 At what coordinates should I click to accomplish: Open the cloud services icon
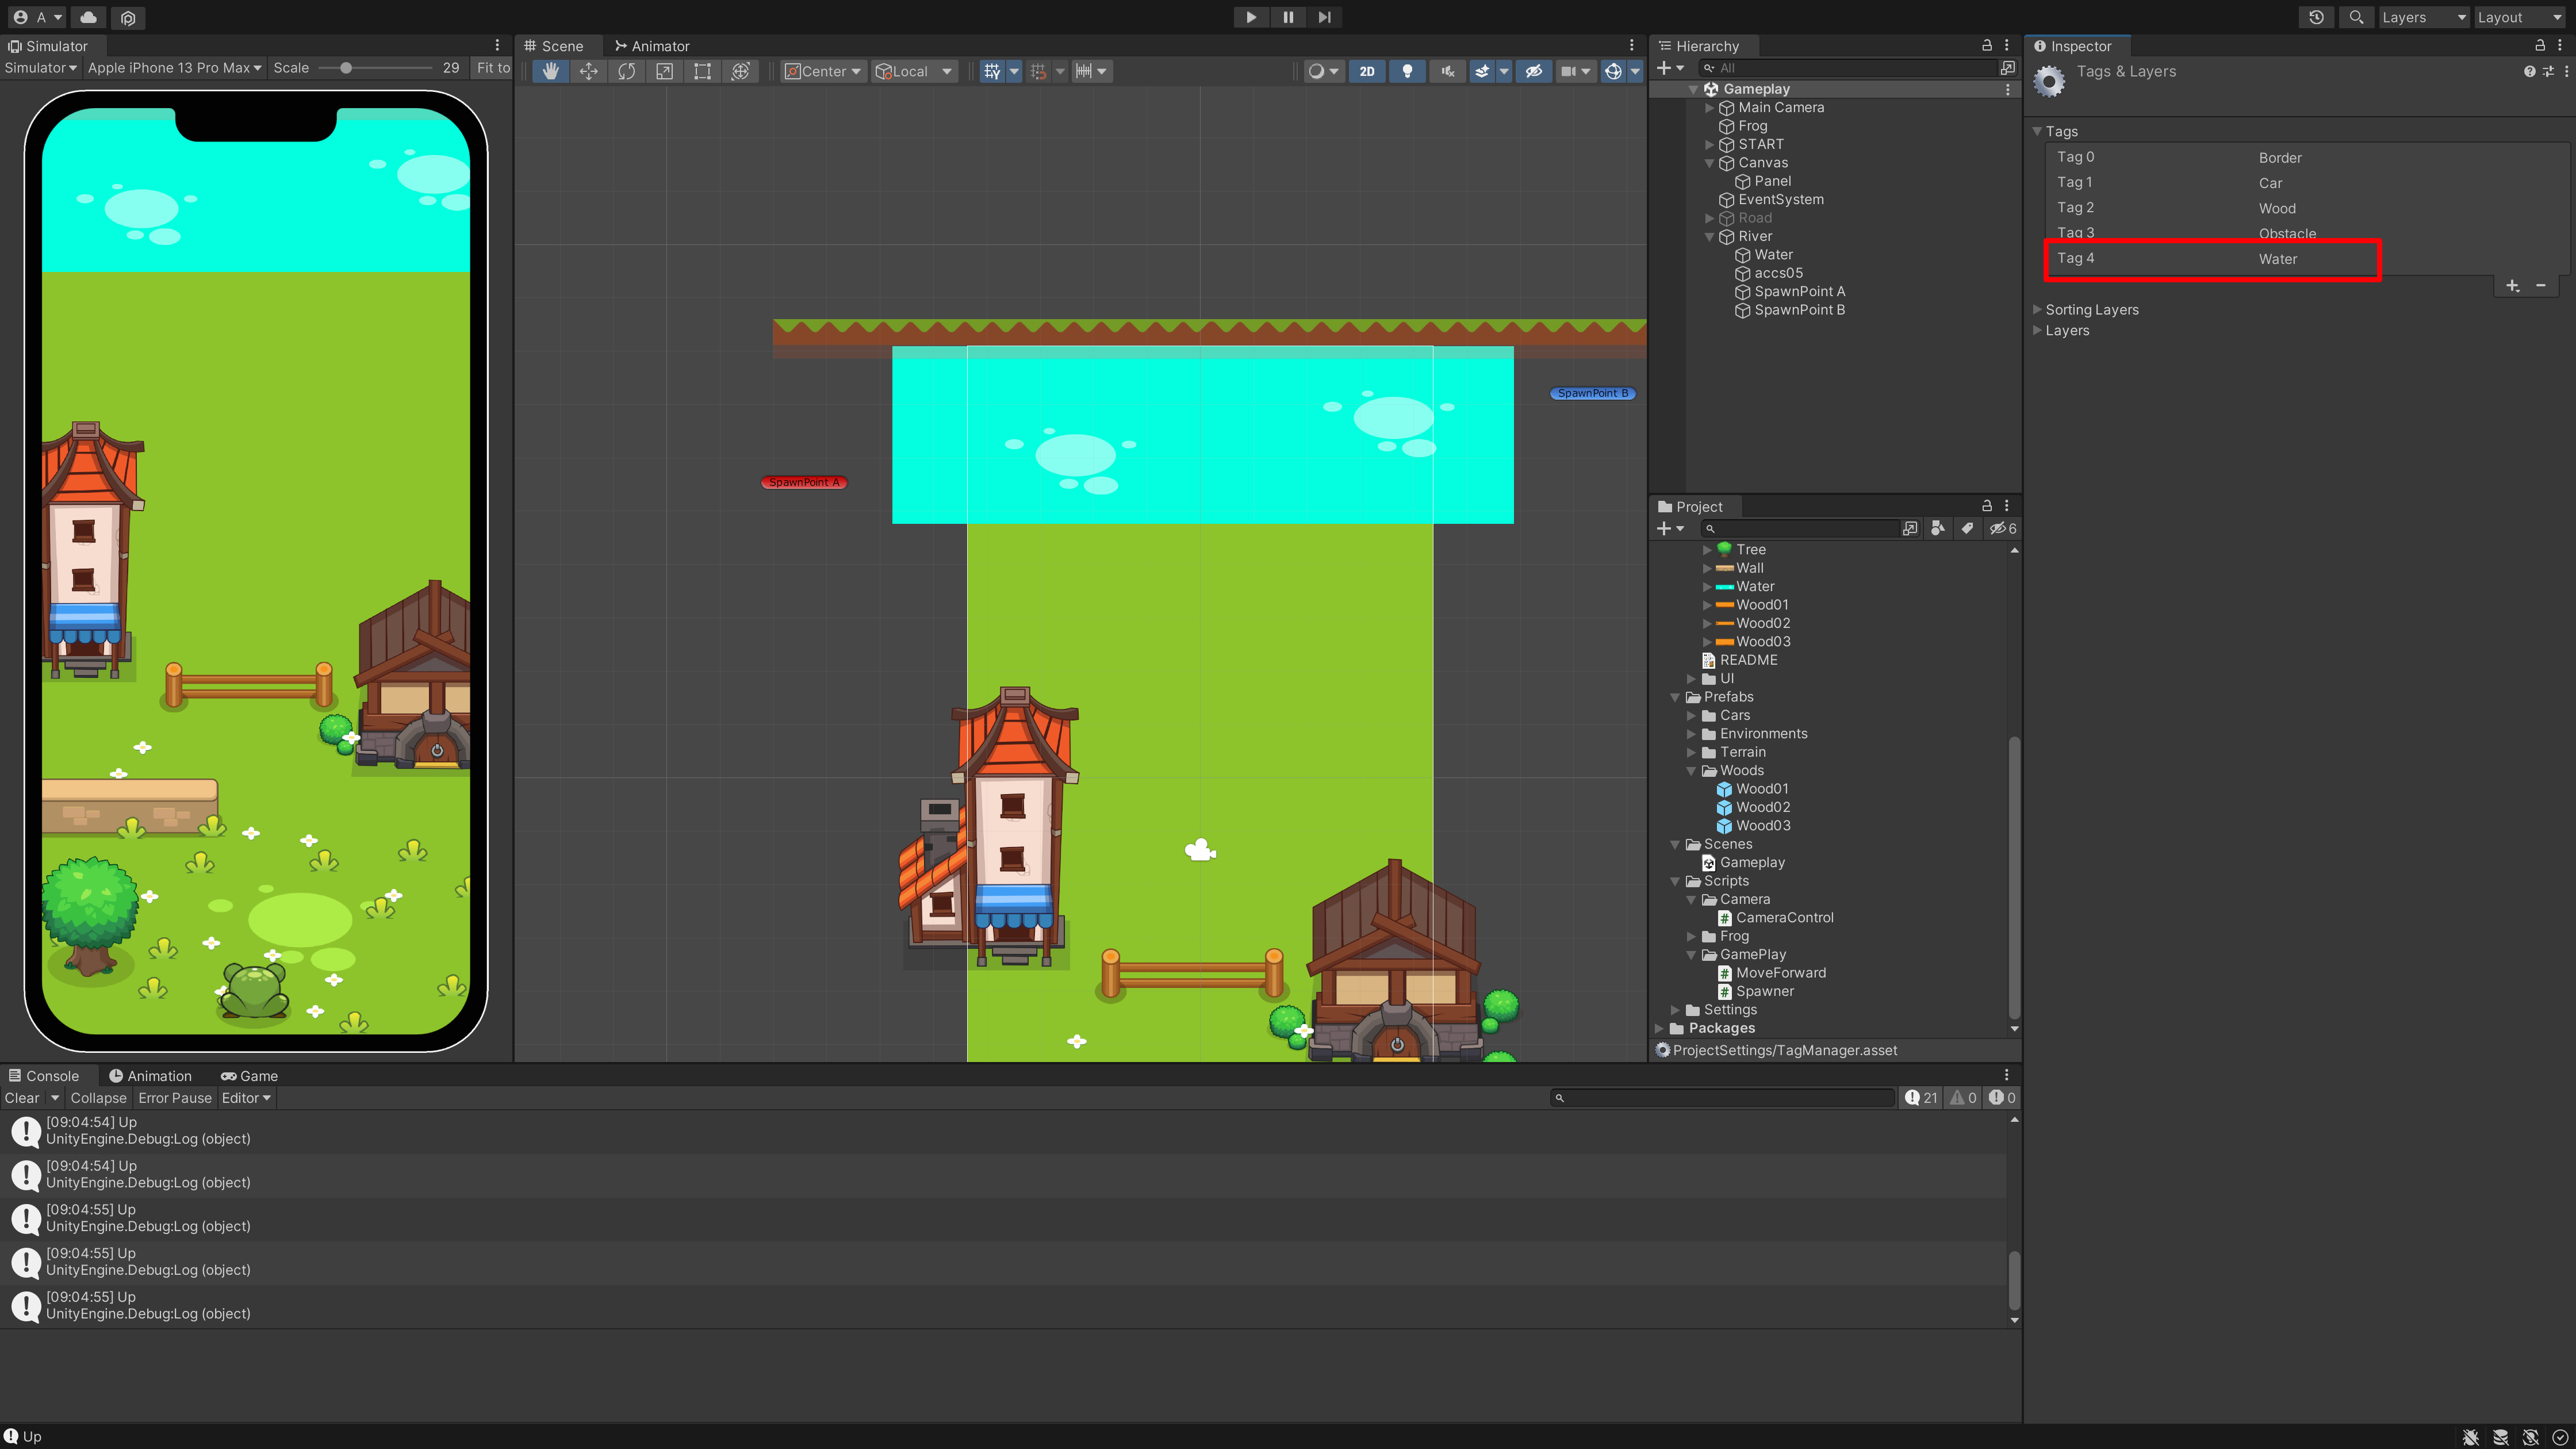point(88,17)
